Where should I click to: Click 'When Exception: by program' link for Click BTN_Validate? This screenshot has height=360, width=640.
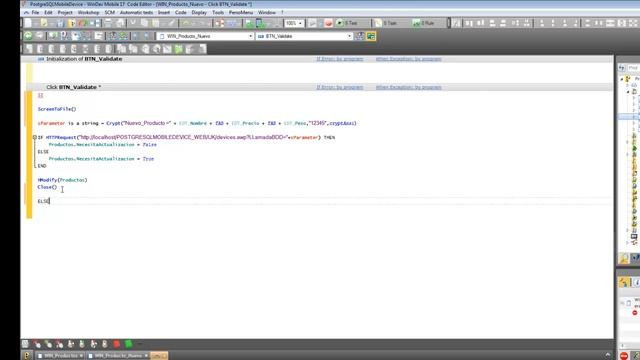409,87
